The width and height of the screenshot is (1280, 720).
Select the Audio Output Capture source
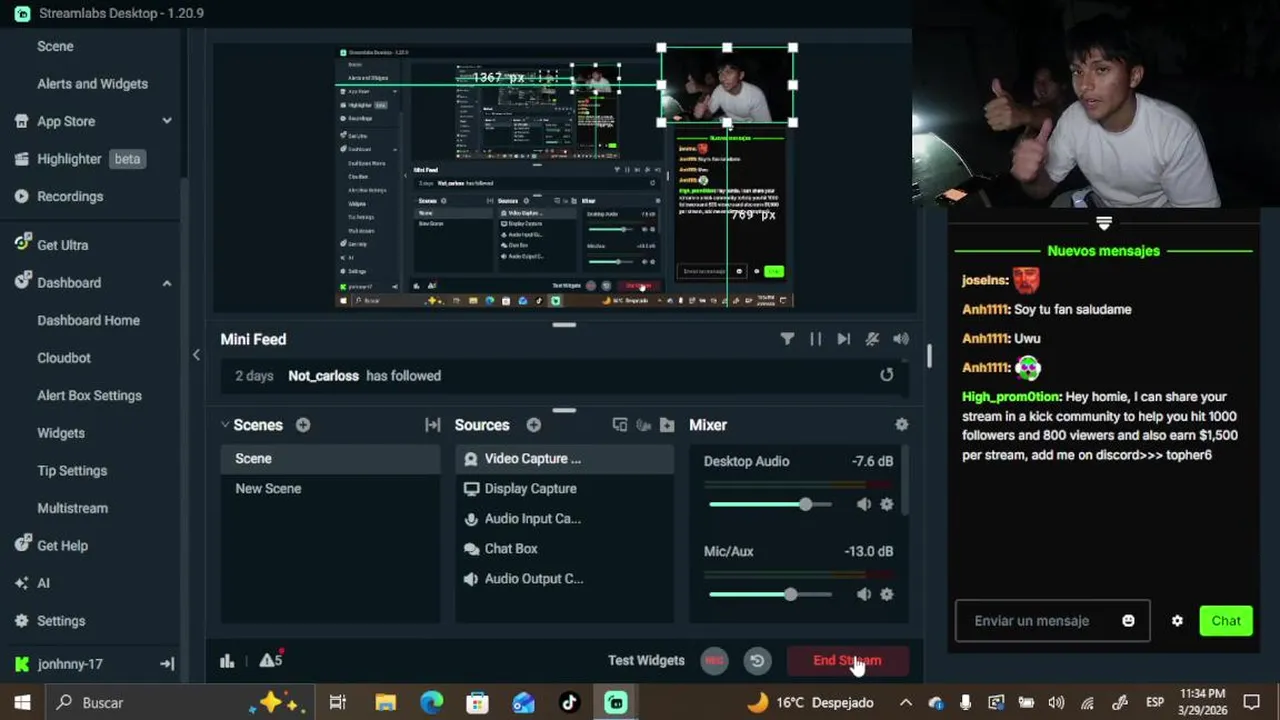tap(565, 578)
